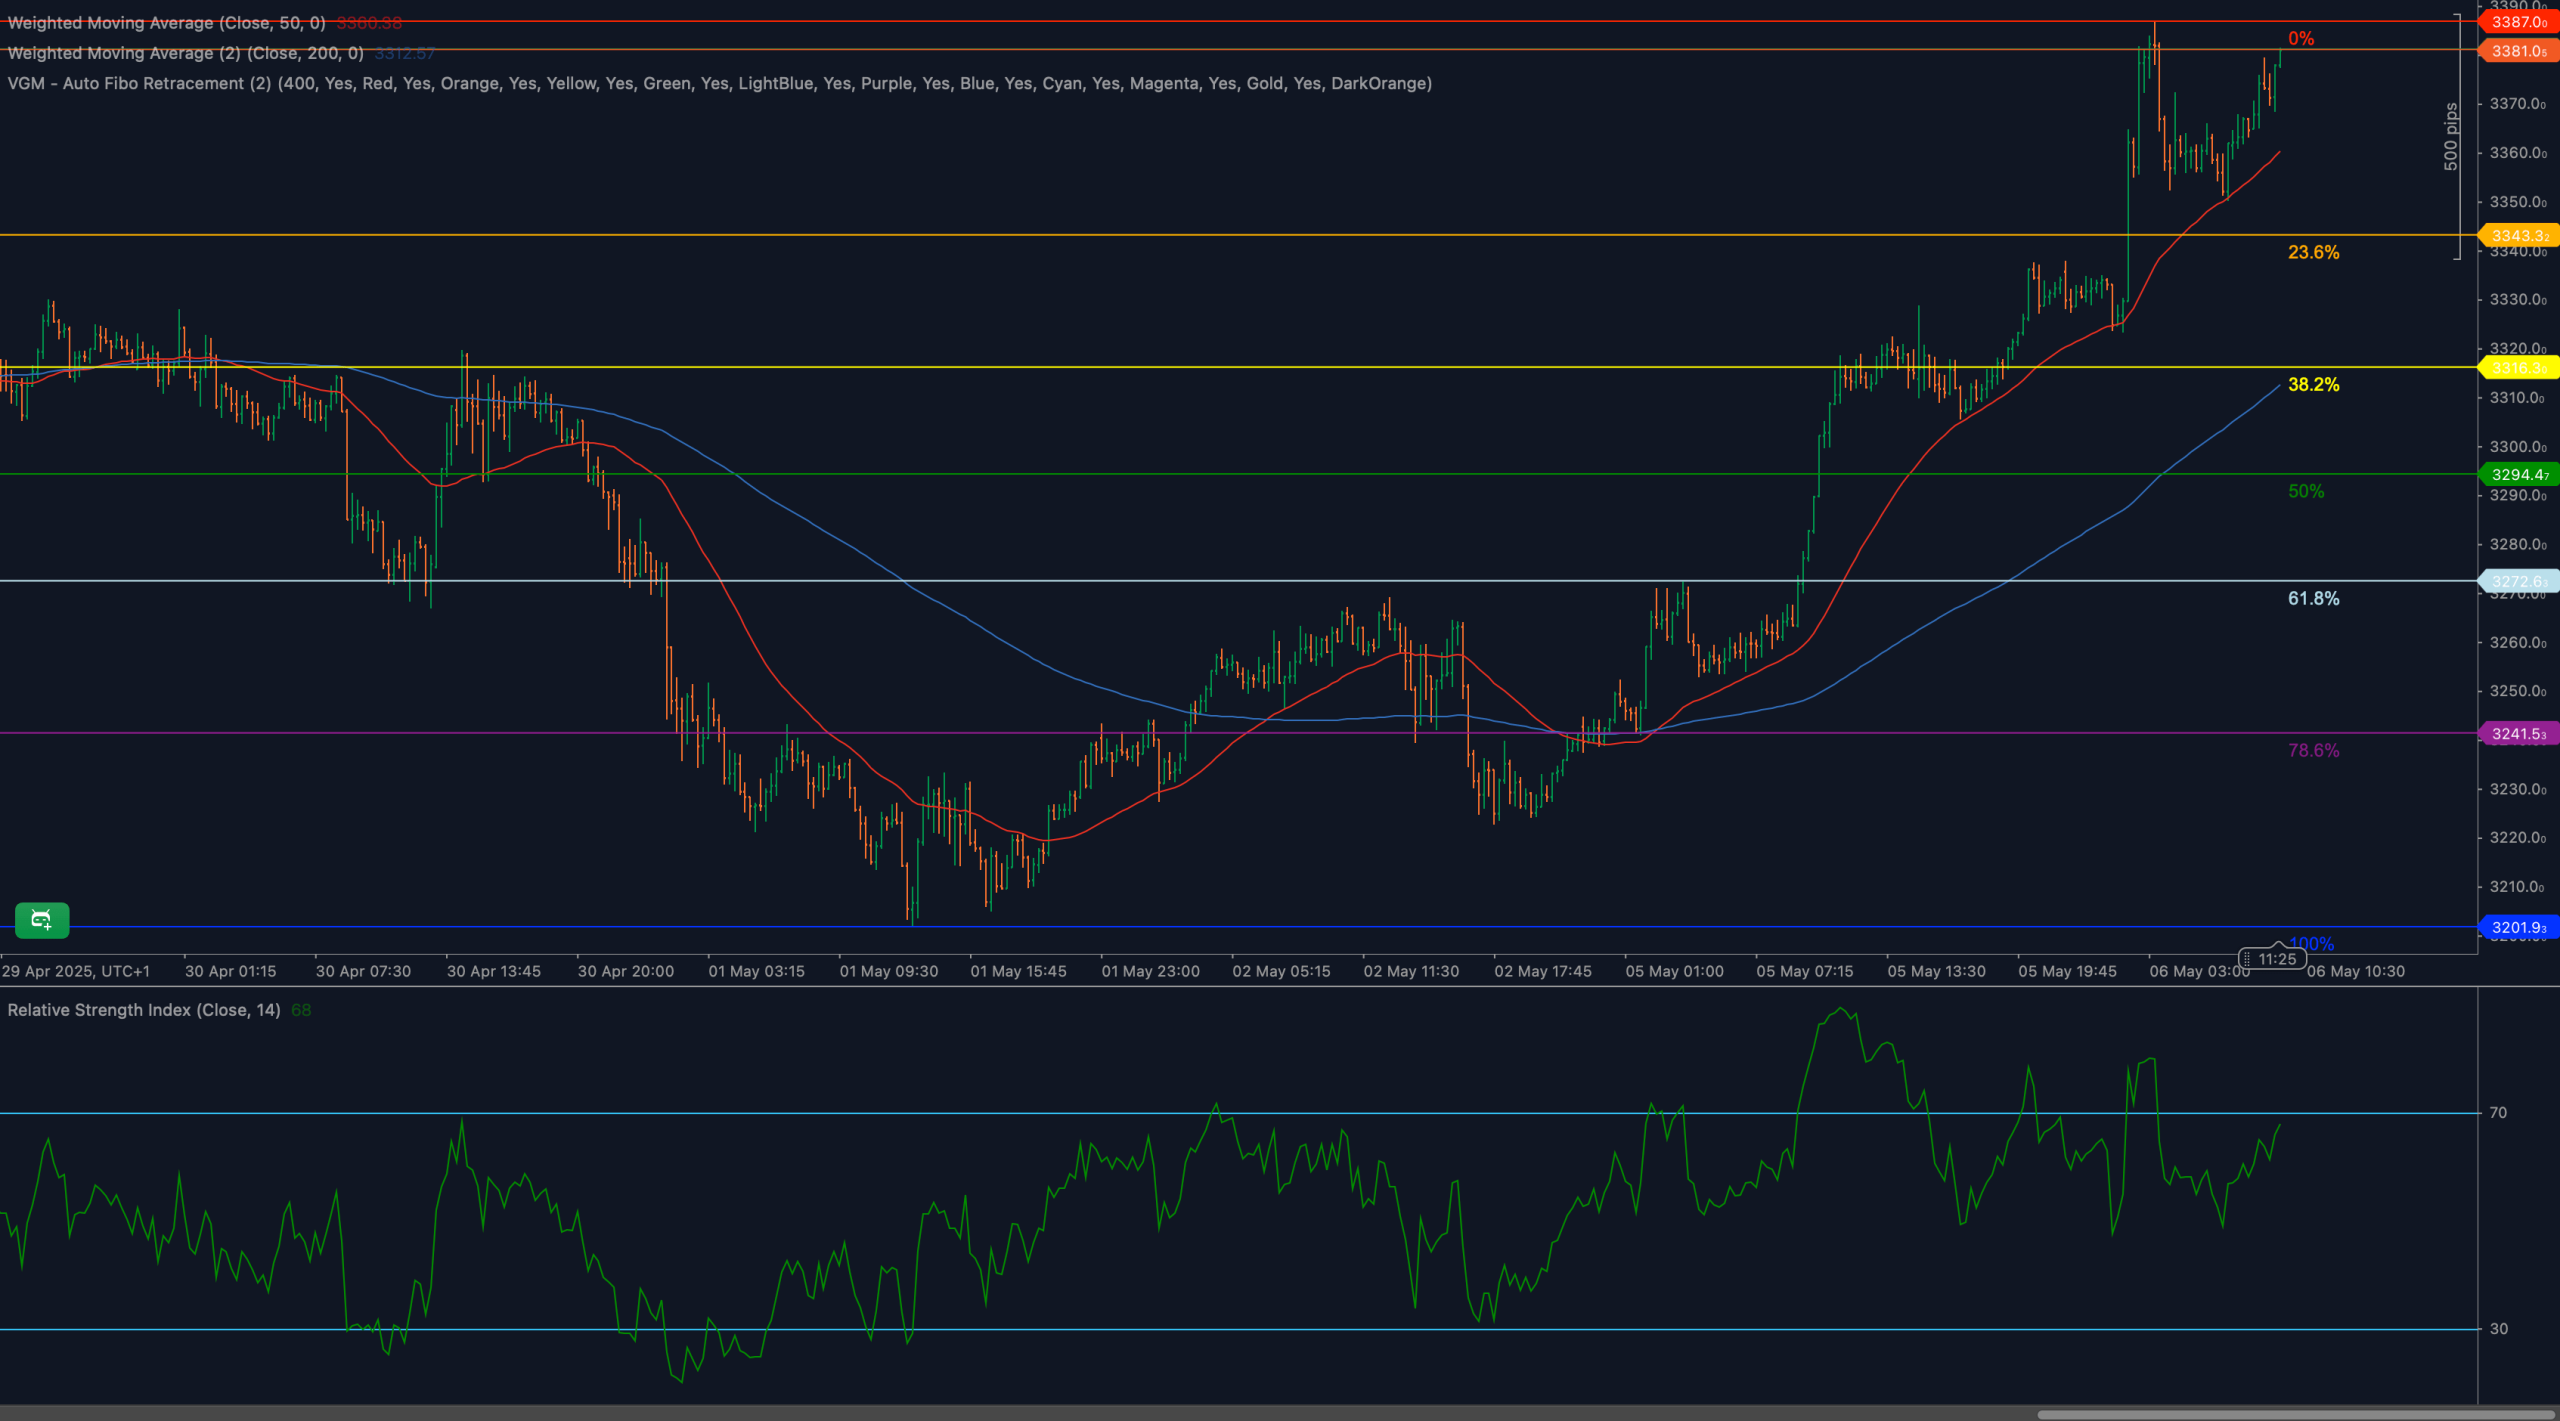2560x1421 pixels.
Task: Click the 0% Fibonacci level label
Action: (x=2301, y=39)
